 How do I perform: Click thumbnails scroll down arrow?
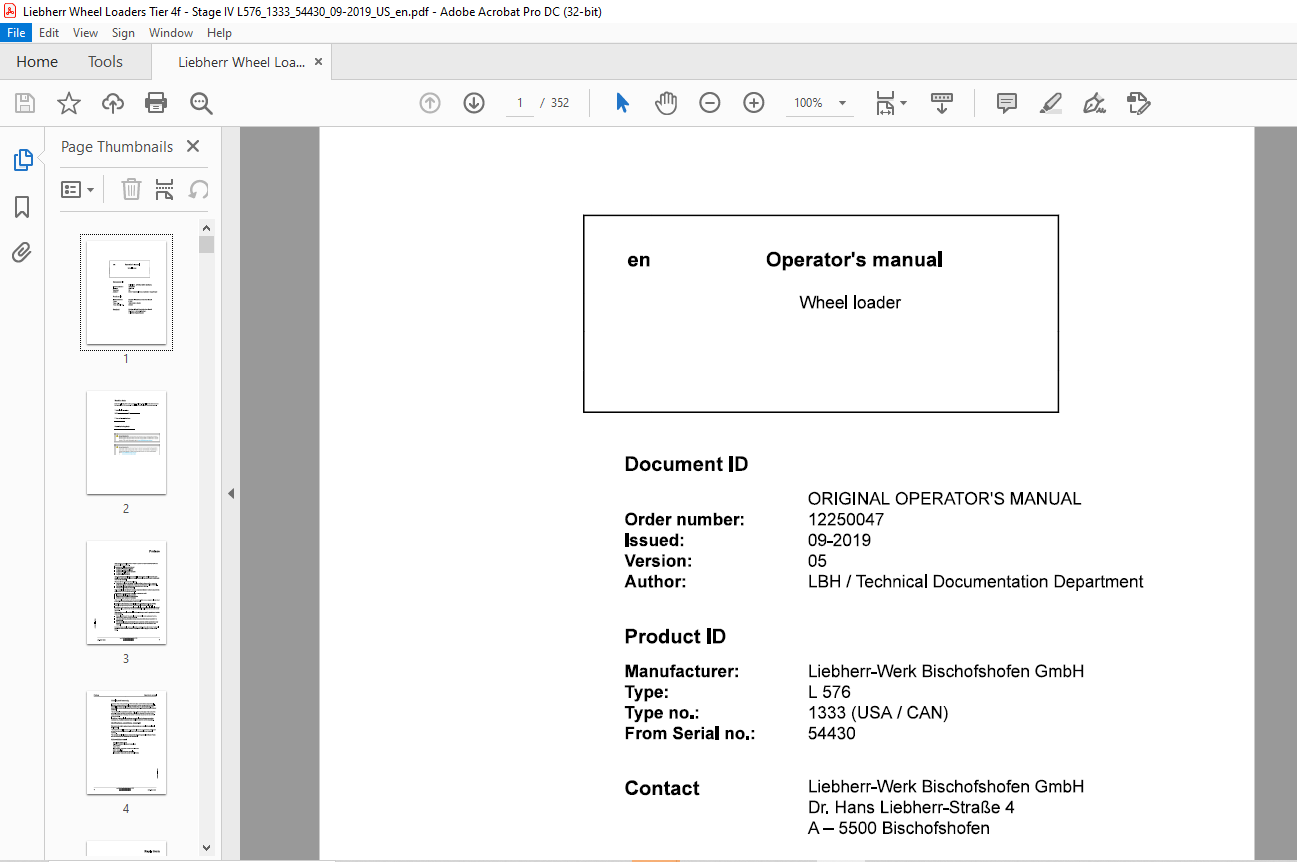pos(206,847)
